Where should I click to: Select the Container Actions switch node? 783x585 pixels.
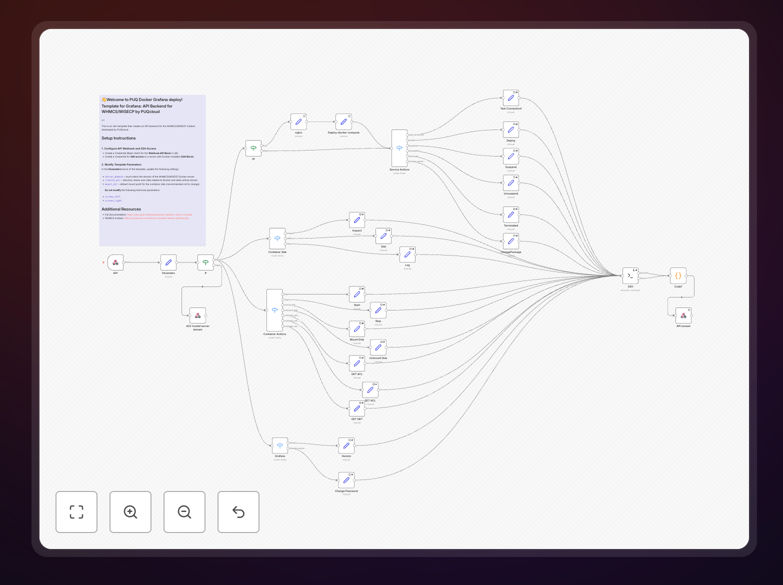[x=275, y=310]
